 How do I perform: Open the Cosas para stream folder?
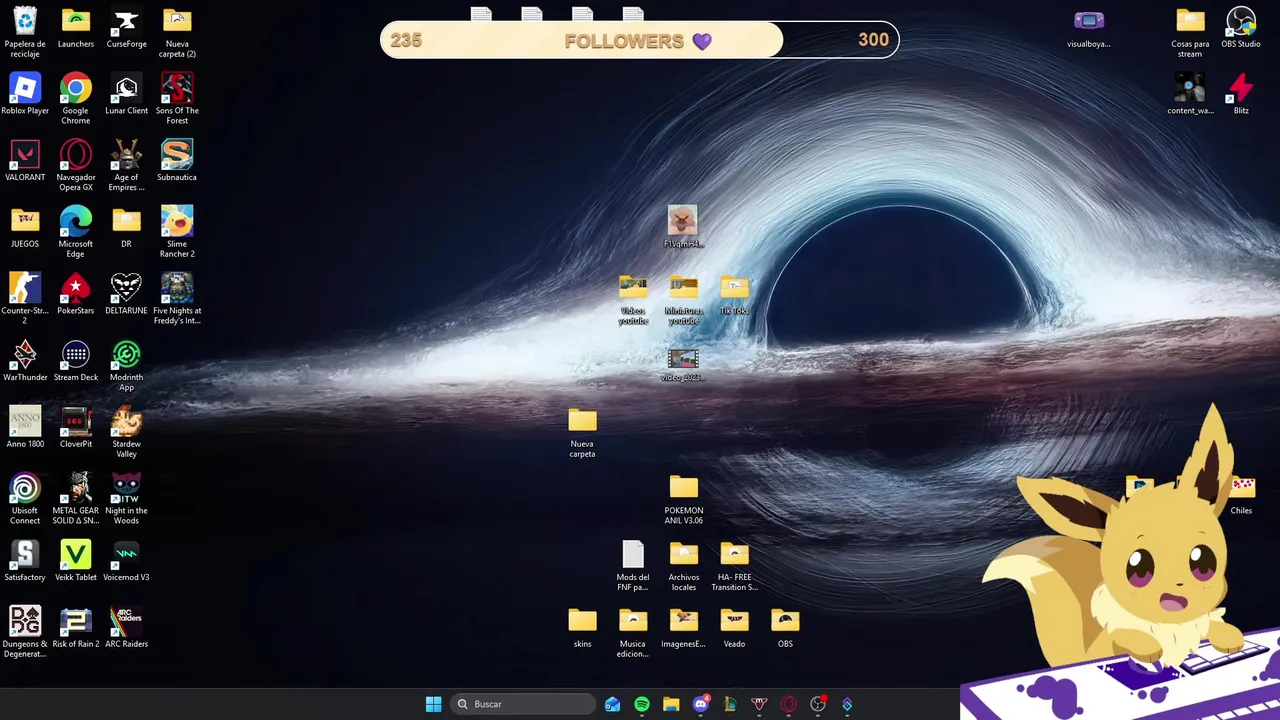point(1190,21)
